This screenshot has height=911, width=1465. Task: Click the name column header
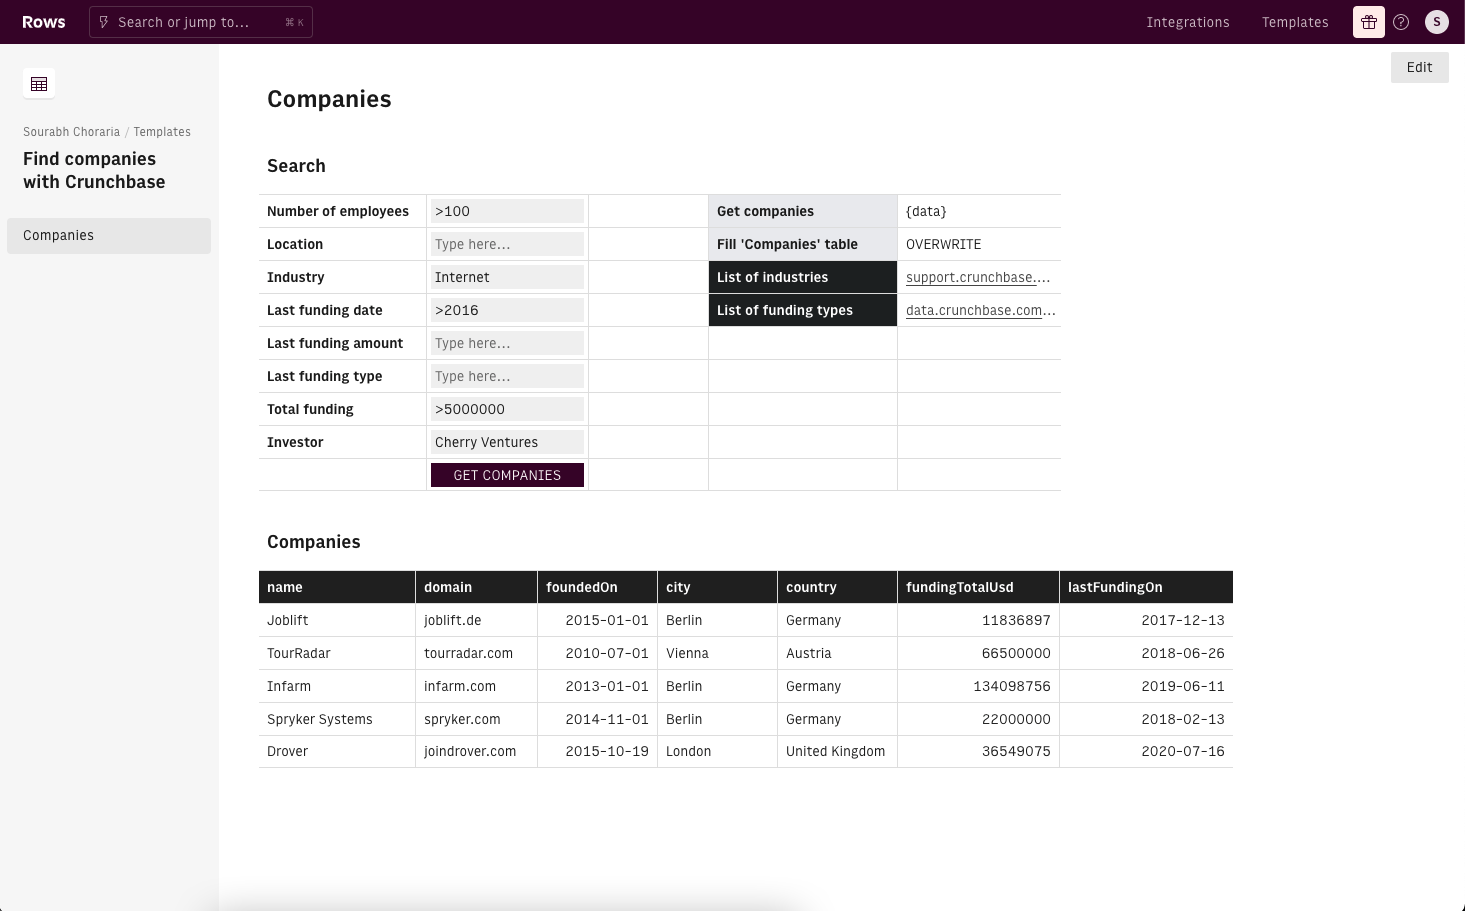[337, 587]
